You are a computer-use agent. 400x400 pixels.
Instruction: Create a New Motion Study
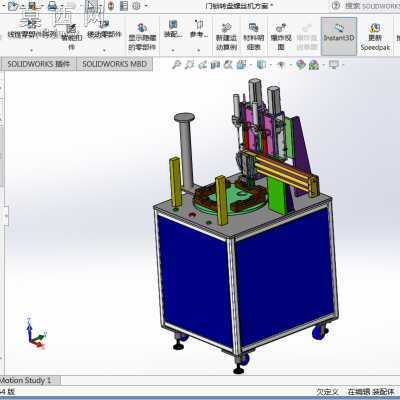pos(226,37)
